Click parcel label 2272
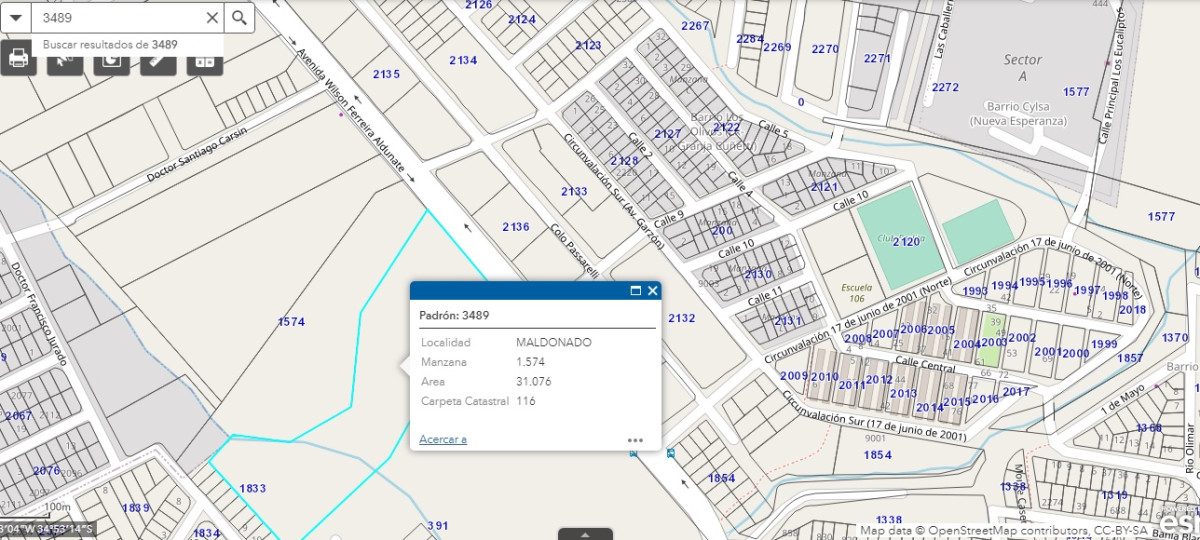This screenshot has width=1200, height=540. coord(945,87)
